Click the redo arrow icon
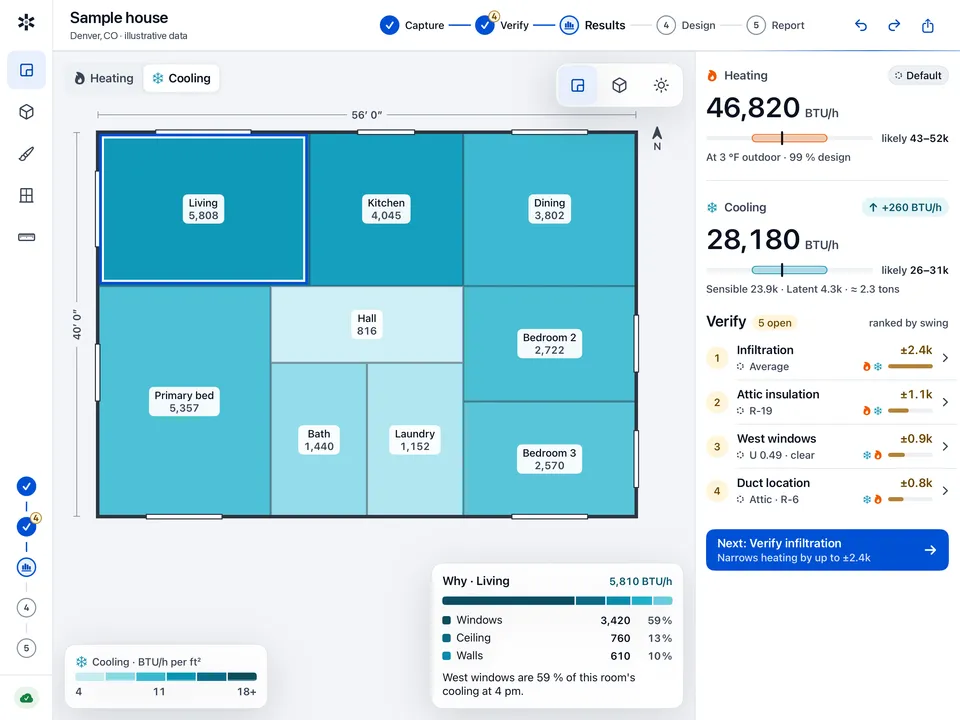 tap(894, 25)
